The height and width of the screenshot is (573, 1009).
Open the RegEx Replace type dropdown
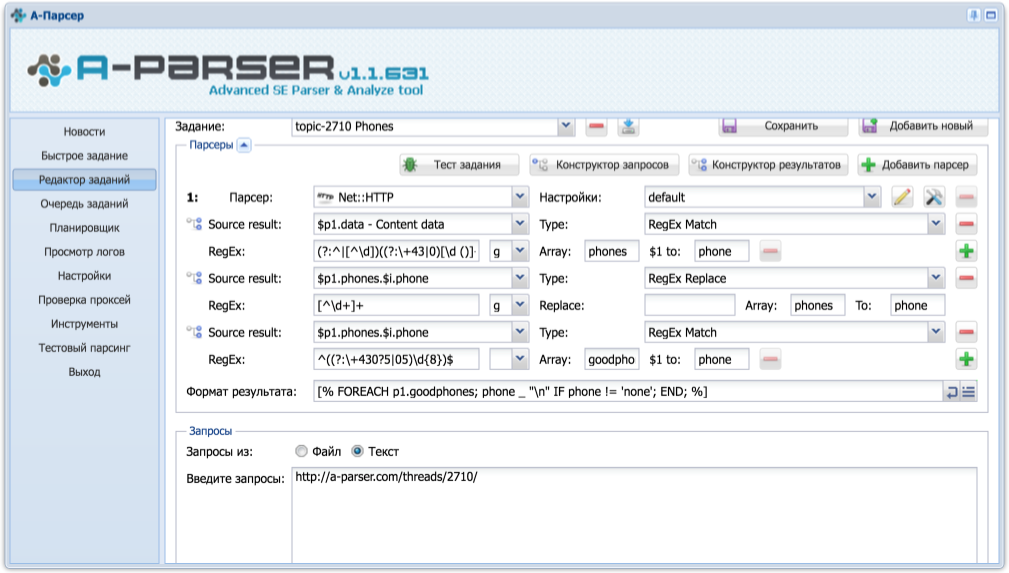(x=936, y=278)
